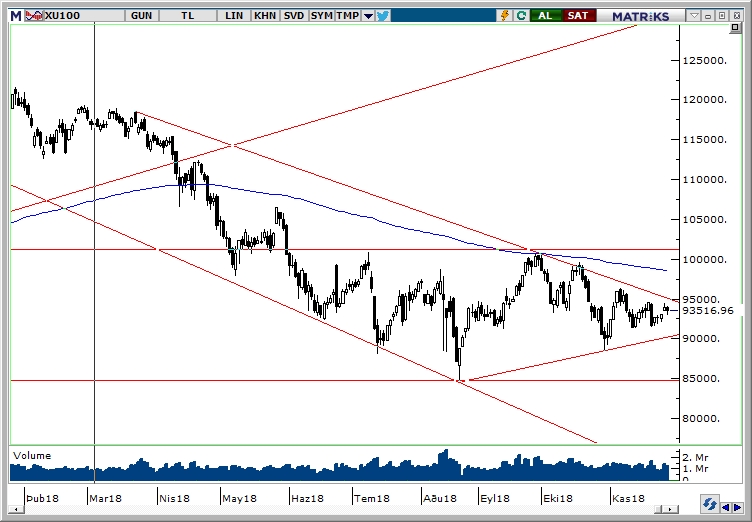Click the Eyl18 date axis label
This screenshot has height=522, width=752.
click(495, 498)
